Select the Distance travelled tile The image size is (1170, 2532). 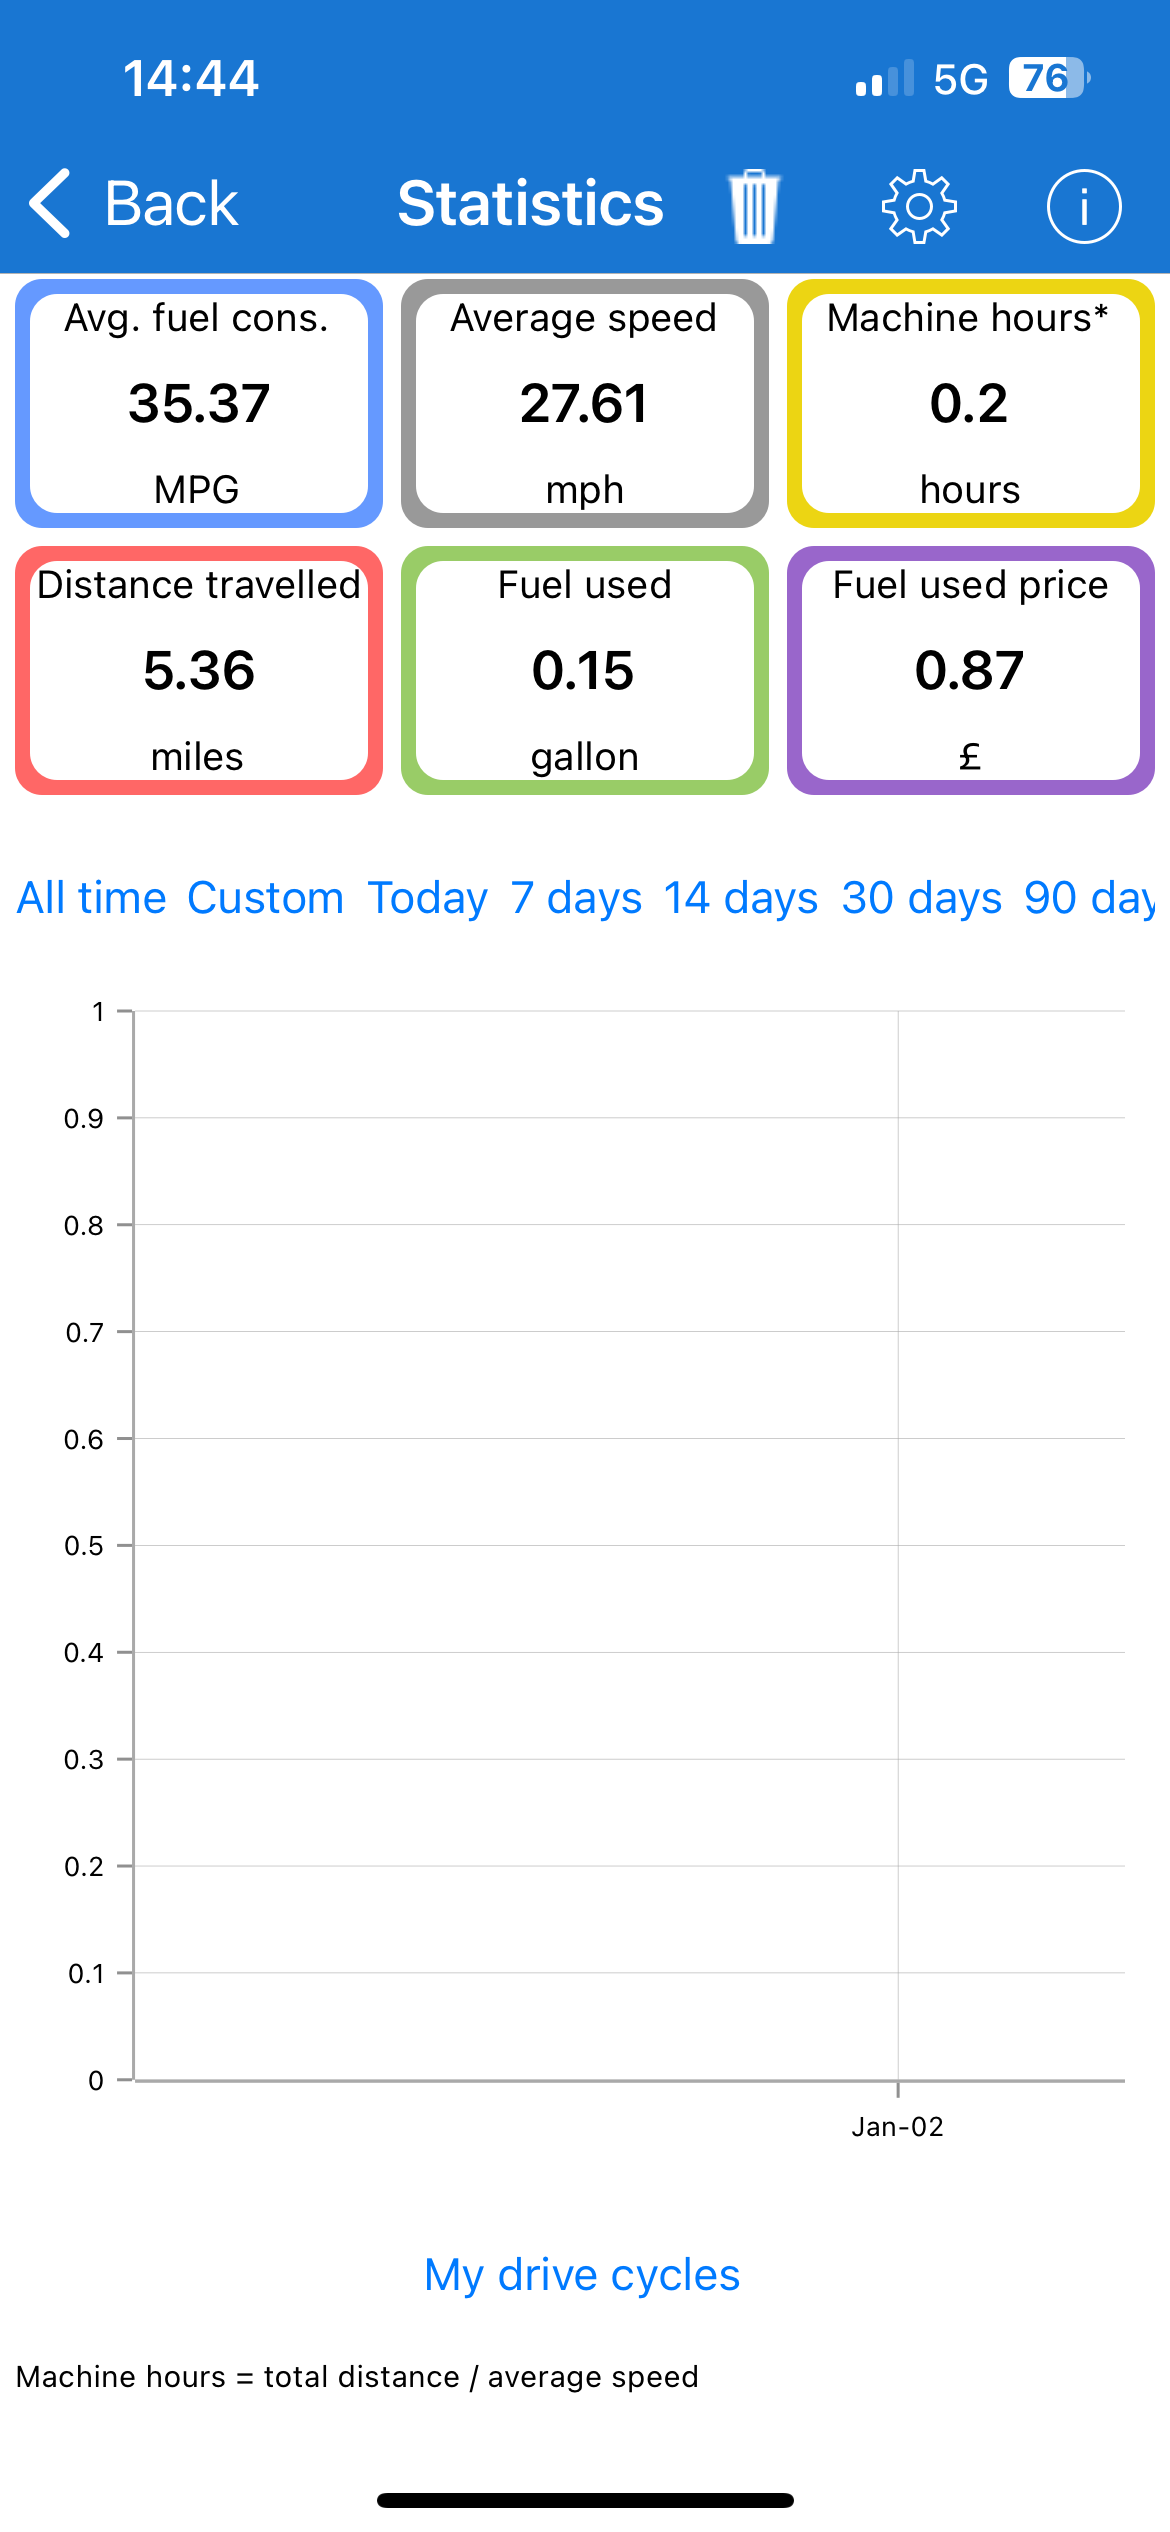click(199, 670)
